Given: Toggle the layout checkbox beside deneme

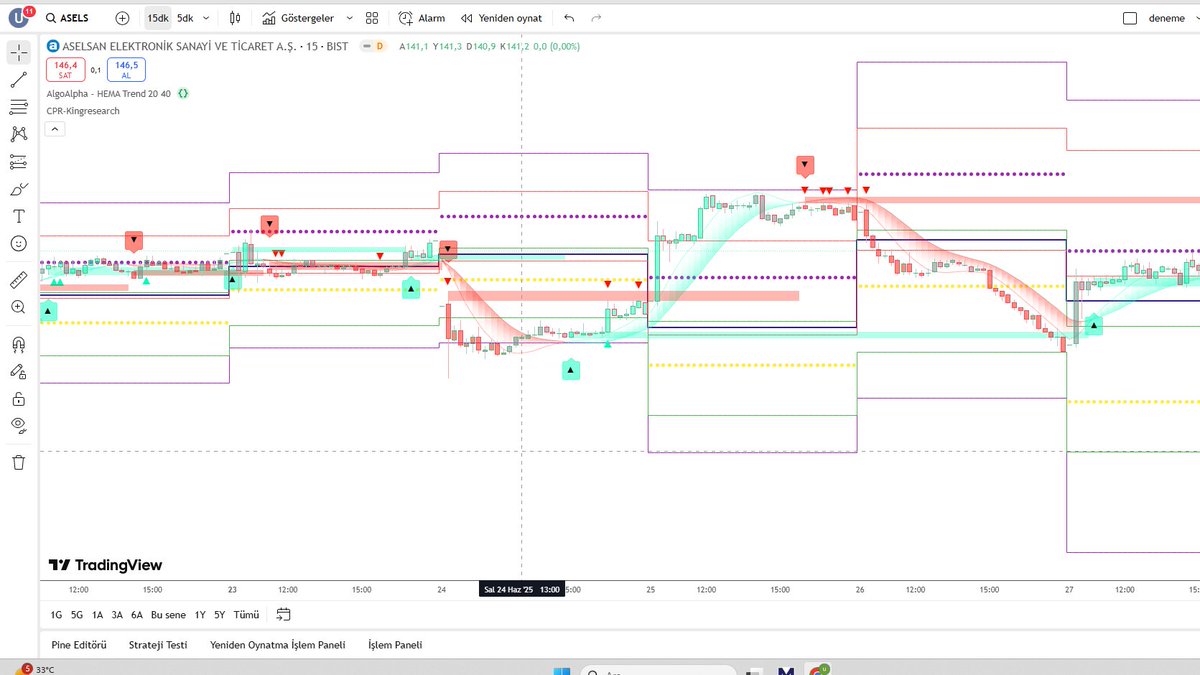Looking at the screenshot, I should [x=1130, y=18].
